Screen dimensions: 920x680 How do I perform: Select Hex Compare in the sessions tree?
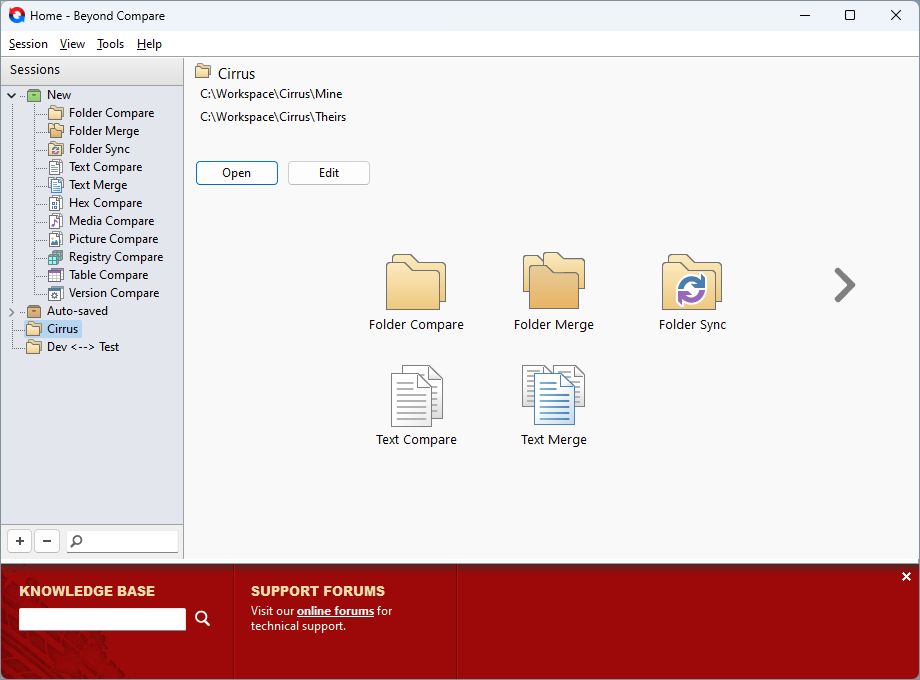tap(105, 203)
